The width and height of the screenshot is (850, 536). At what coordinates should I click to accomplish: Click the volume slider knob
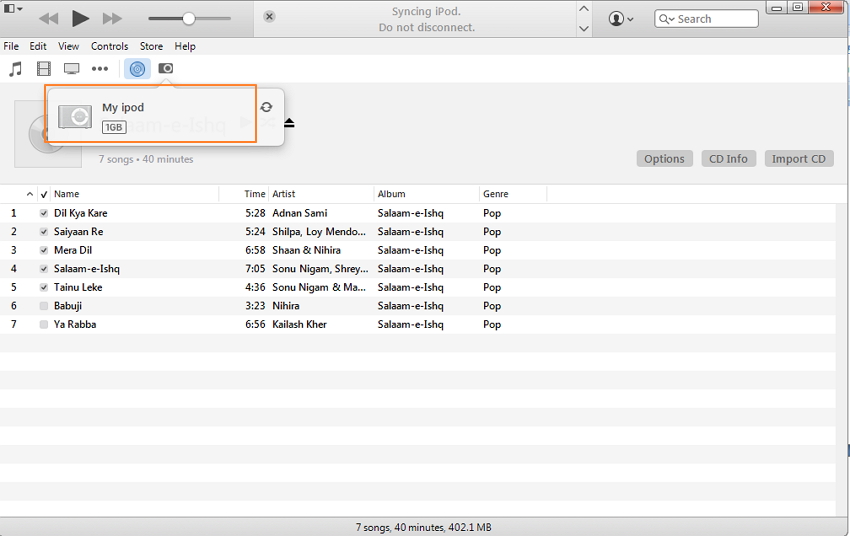click(x=188, y=19)
